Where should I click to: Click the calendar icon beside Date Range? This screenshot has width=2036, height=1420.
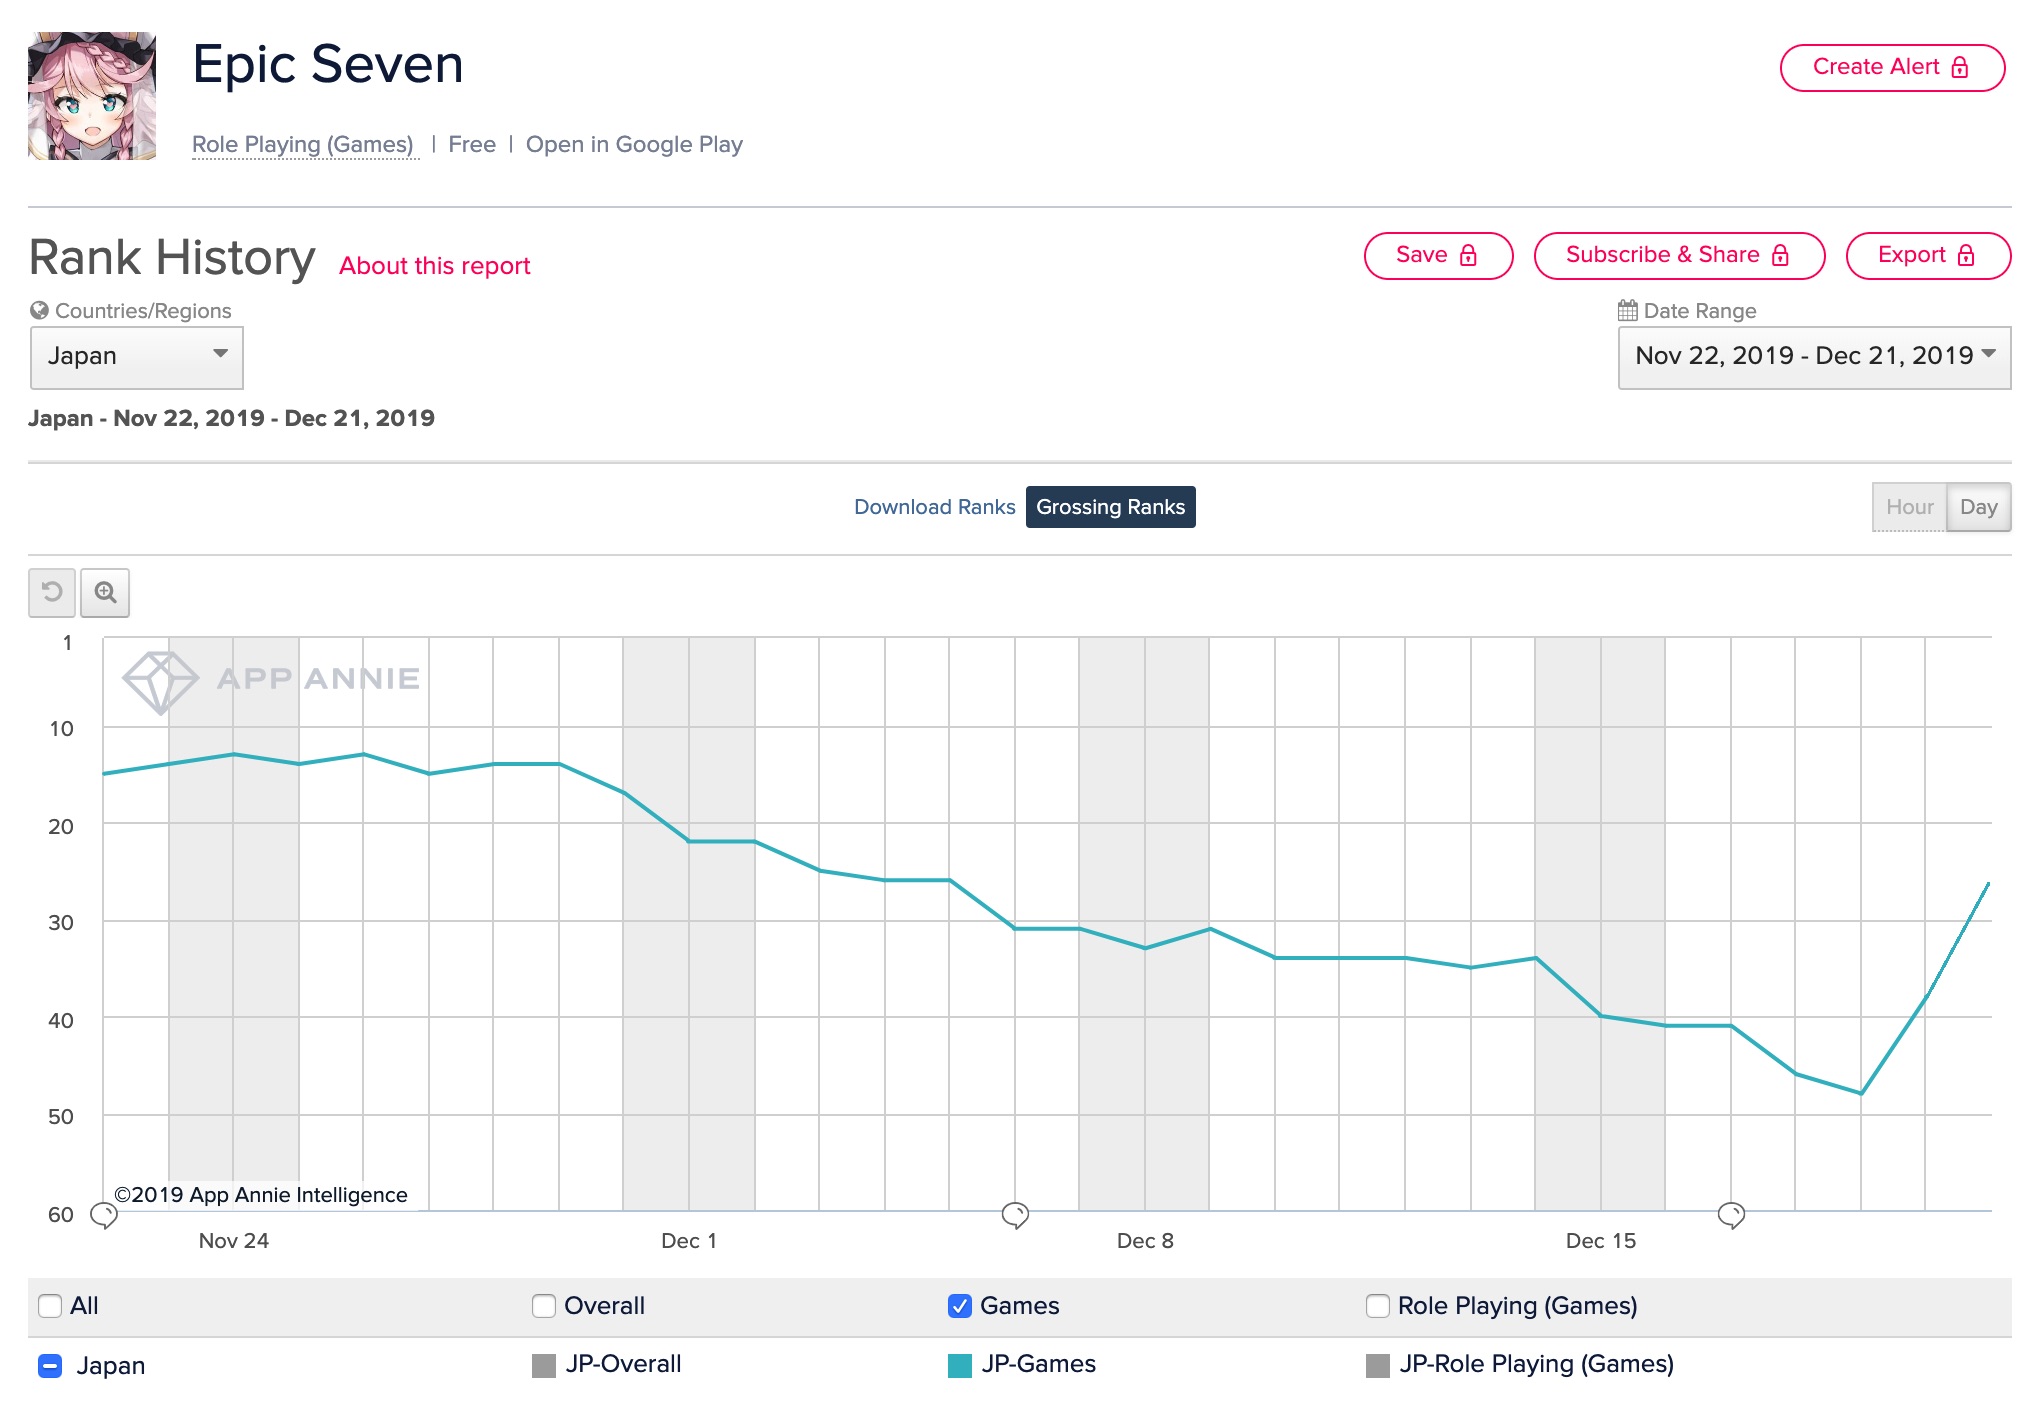(1628, 310)
